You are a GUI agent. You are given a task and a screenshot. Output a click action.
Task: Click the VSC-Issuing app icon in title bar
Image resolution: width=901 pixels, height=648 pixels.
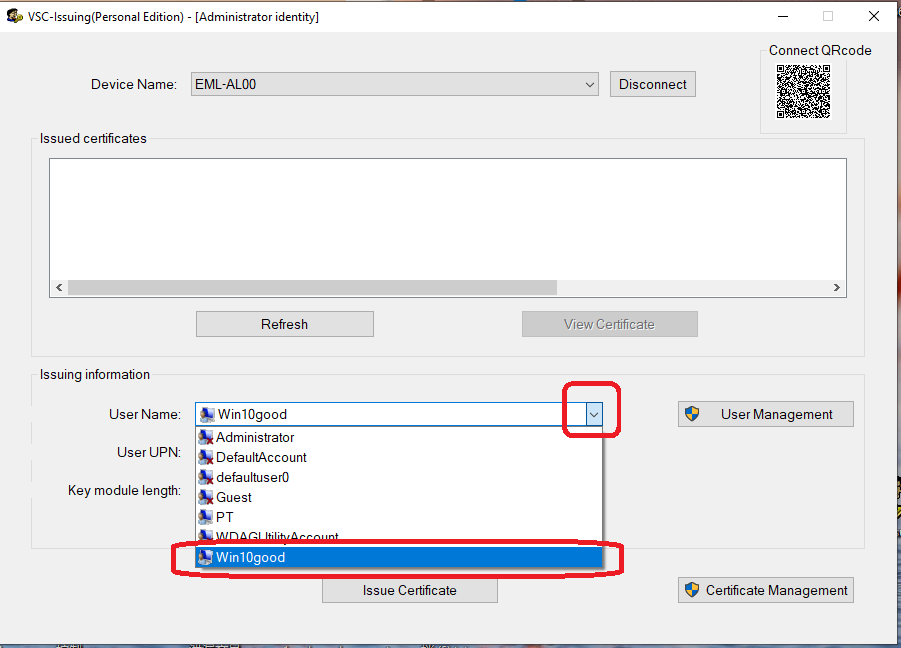[14, 16]
